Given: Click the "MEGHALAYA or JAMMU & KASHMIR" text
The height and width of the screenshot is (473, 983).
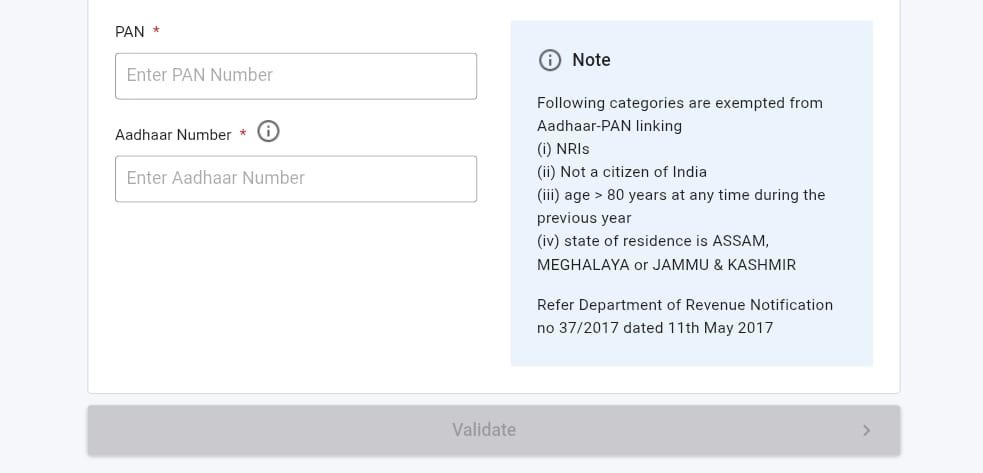Looking at the screenshot, I should [666, 265].
